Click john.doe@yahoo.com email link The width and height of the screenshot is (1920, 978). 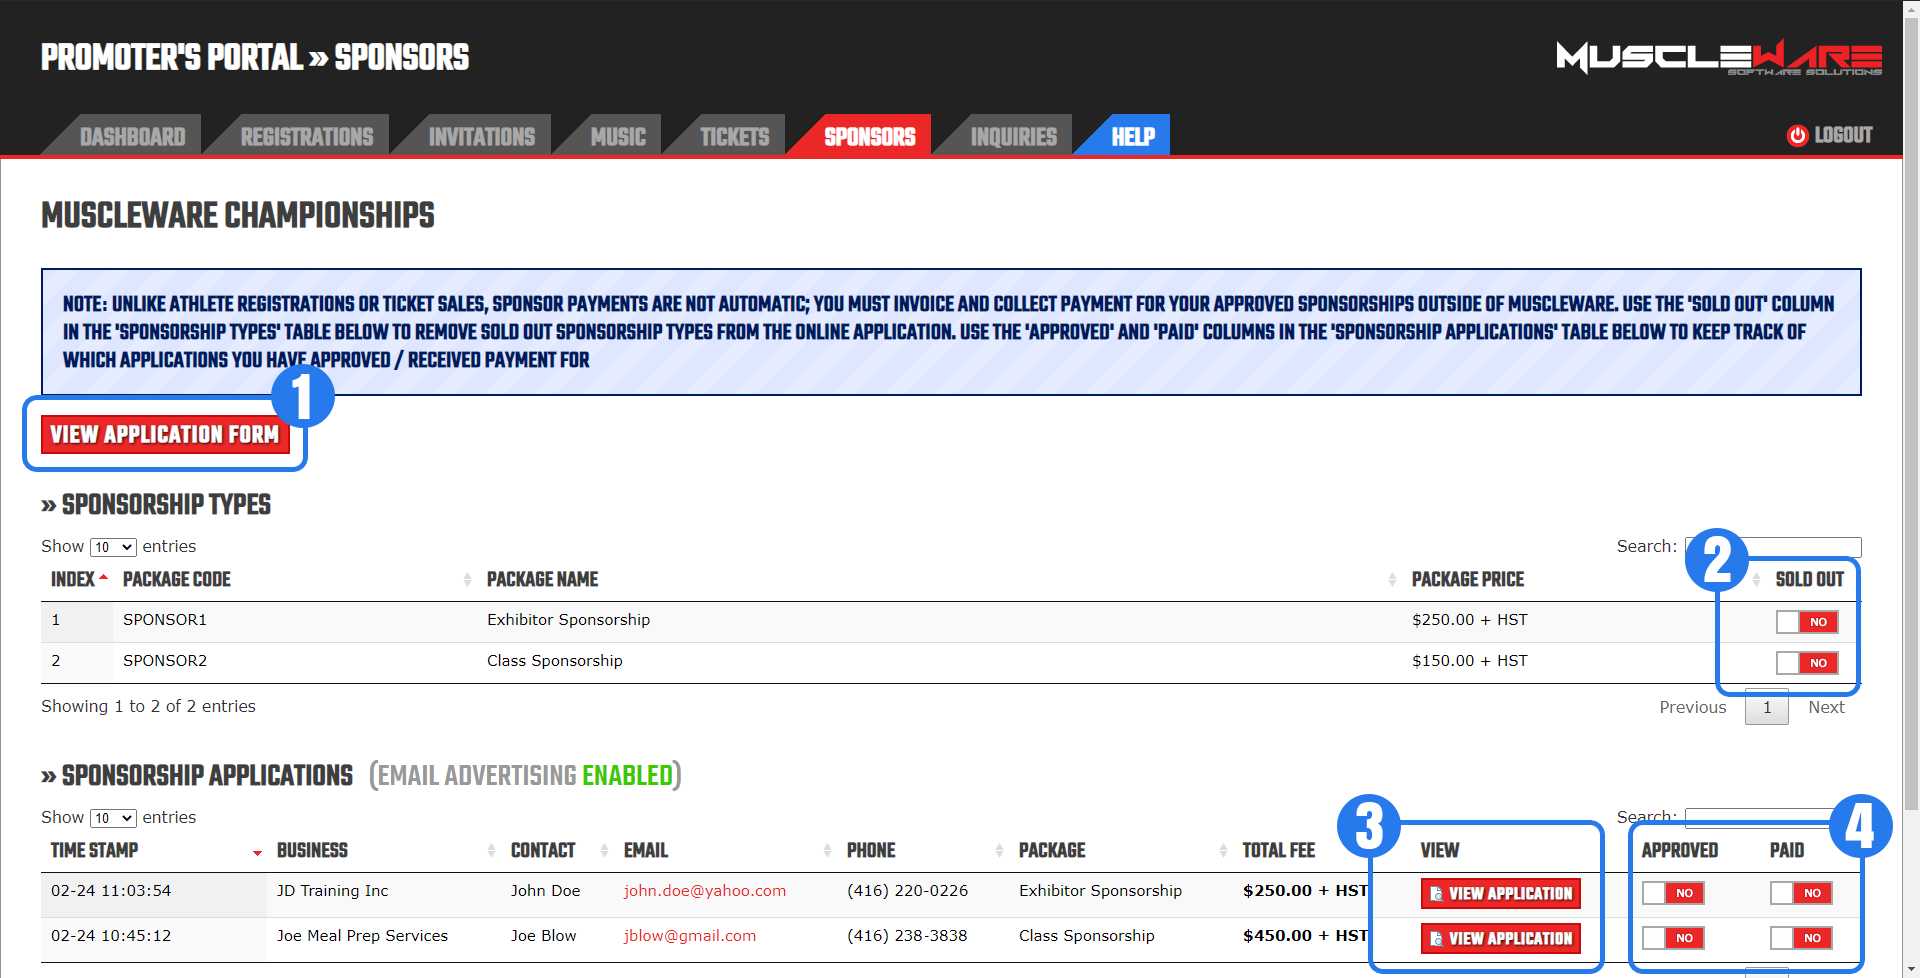pyautogui.click(x=704, y=891)
